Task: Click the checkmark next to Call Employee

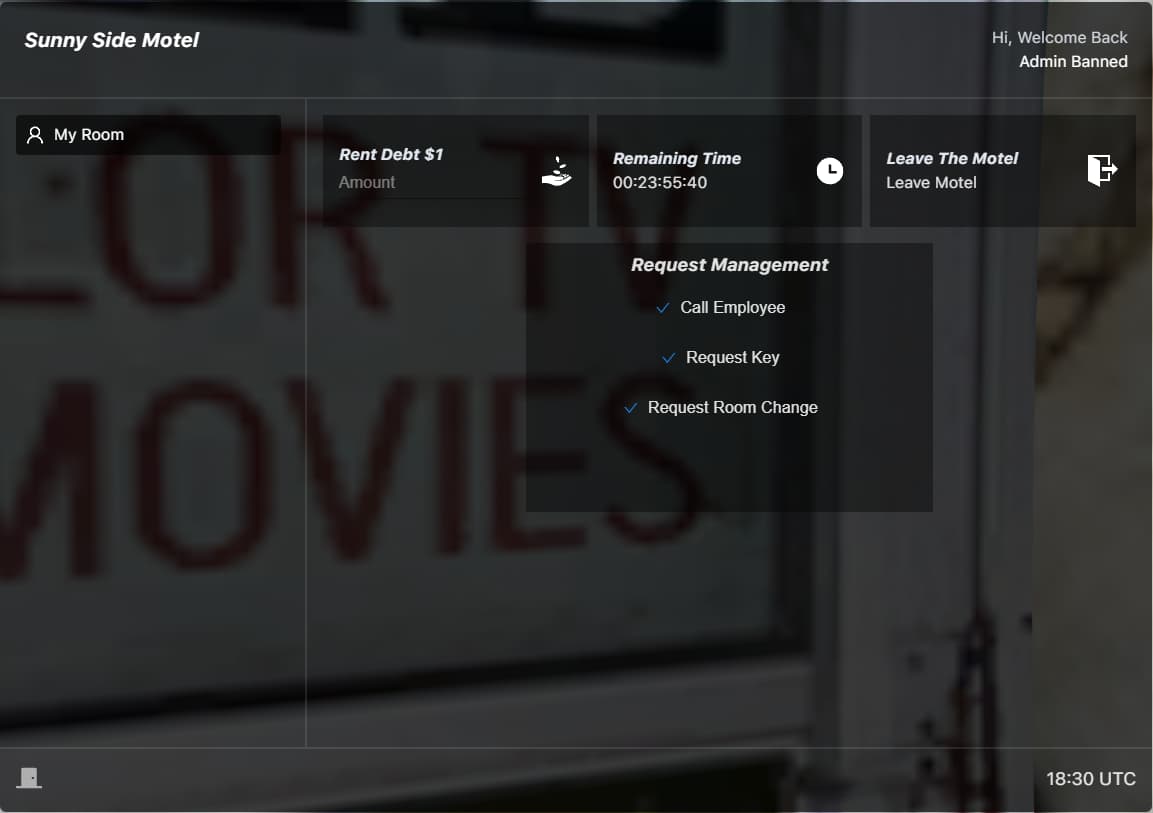Action: (663, 307)
